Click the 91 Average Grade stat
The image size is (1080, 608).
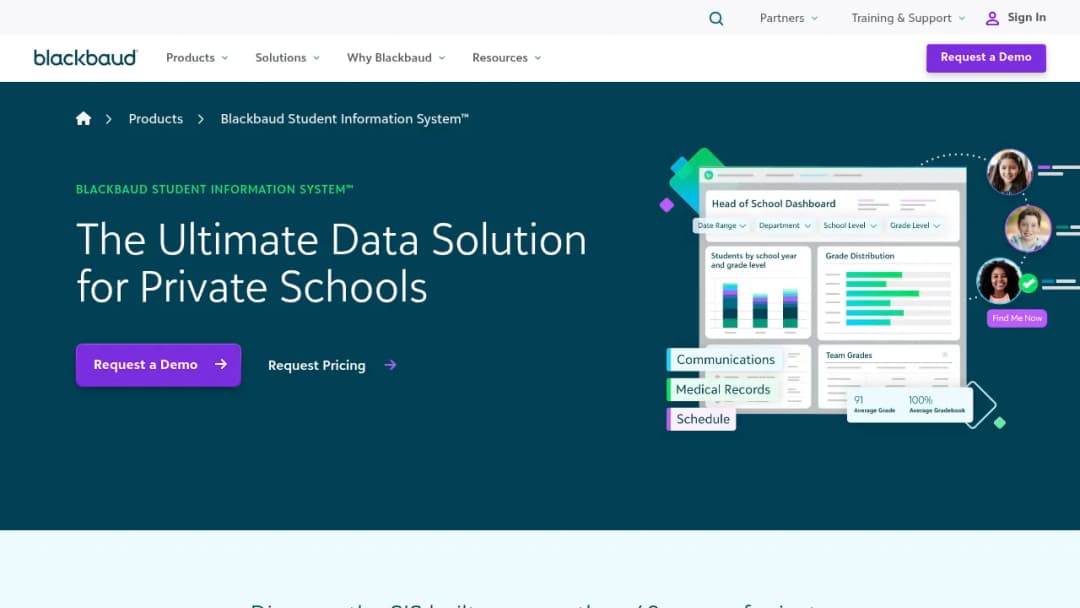(874, 404)
